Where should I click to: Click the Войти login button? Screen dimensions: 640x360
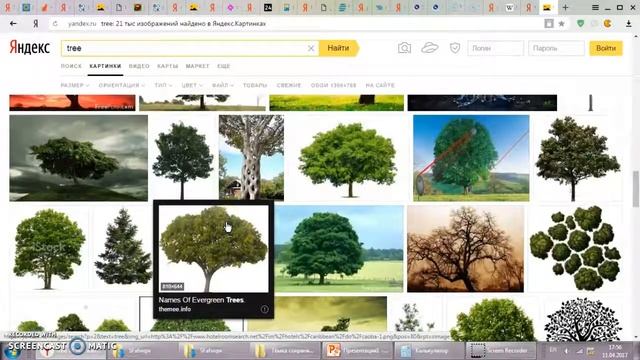pyautogui.click(x=606, y=48)
